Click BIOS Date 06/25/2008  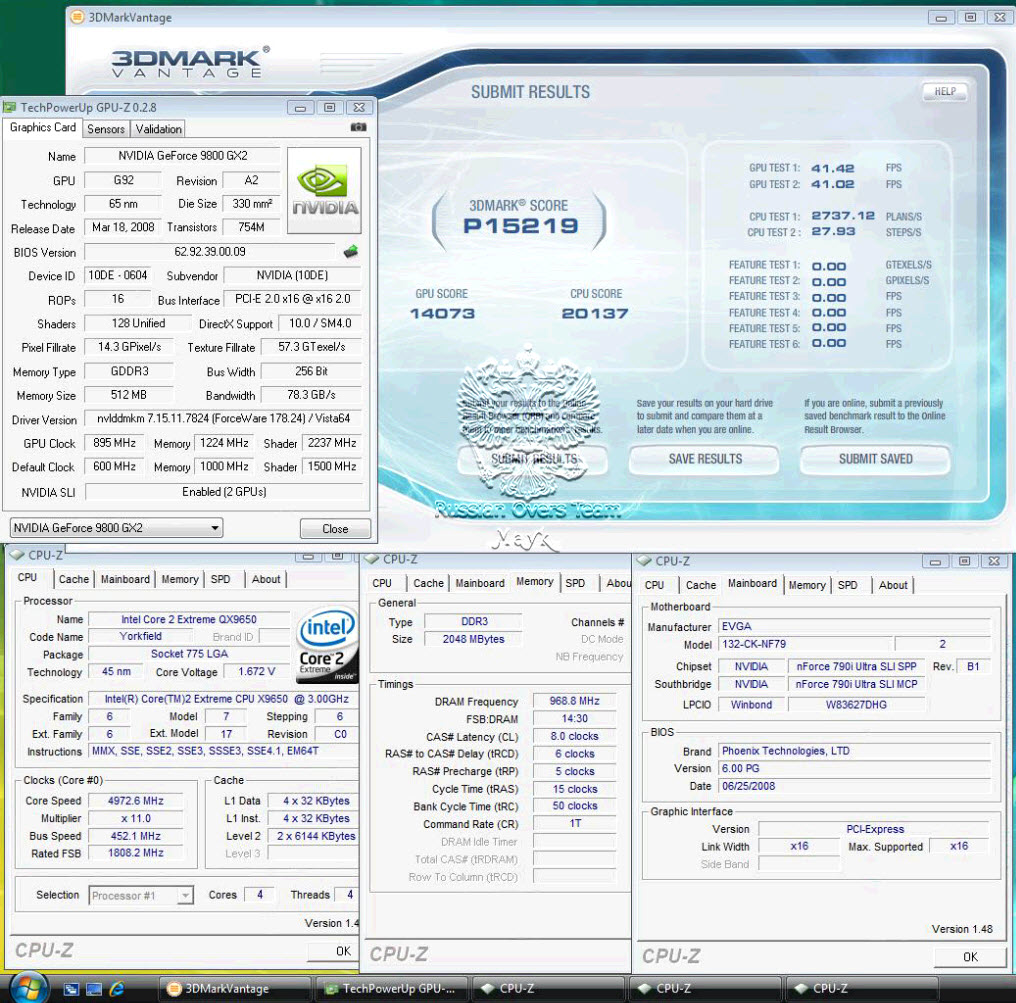click(x=855, y=787)
